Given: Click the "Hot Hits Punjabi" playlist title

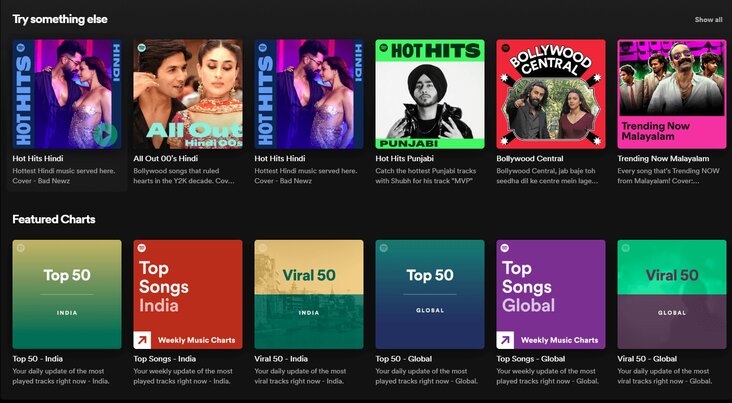Looking at the screenshot, I should click(x=405, y=158).
